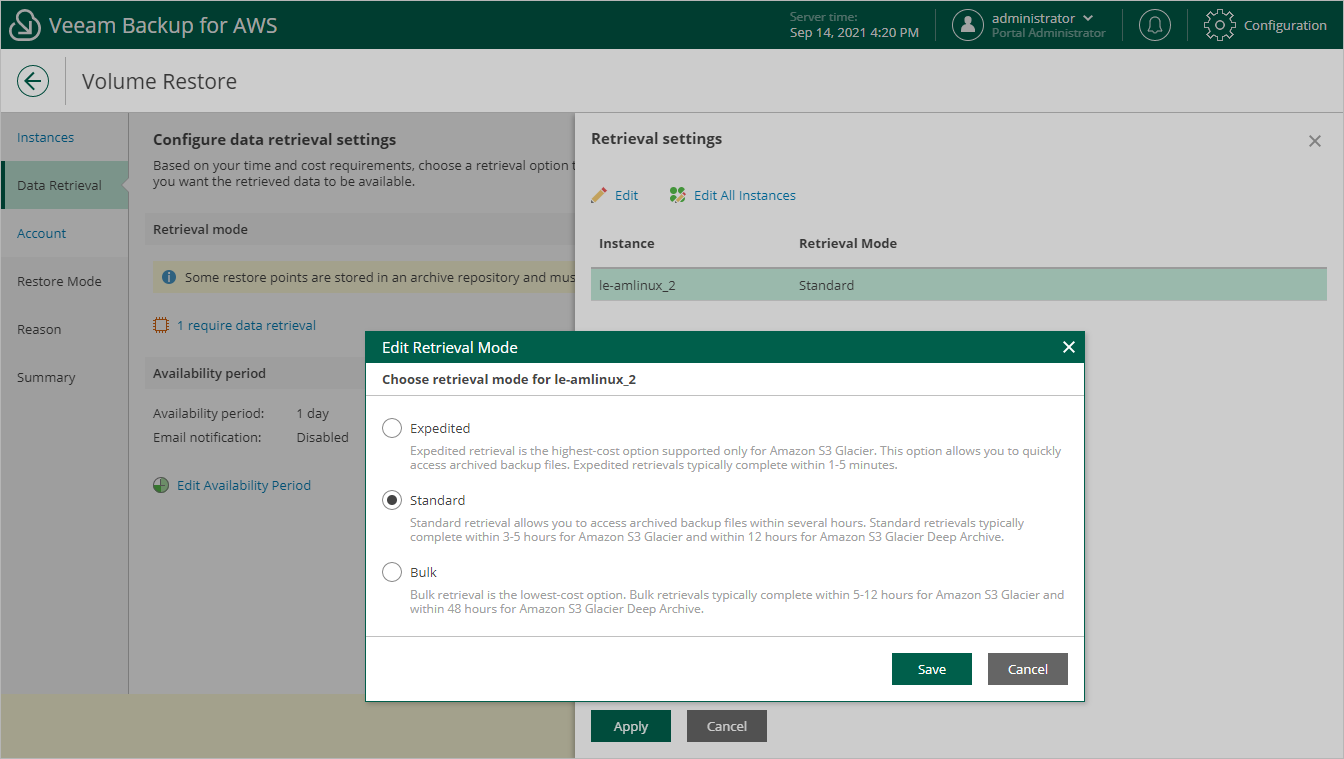Click the info icon in the warning banner

[x=169, y=277]
